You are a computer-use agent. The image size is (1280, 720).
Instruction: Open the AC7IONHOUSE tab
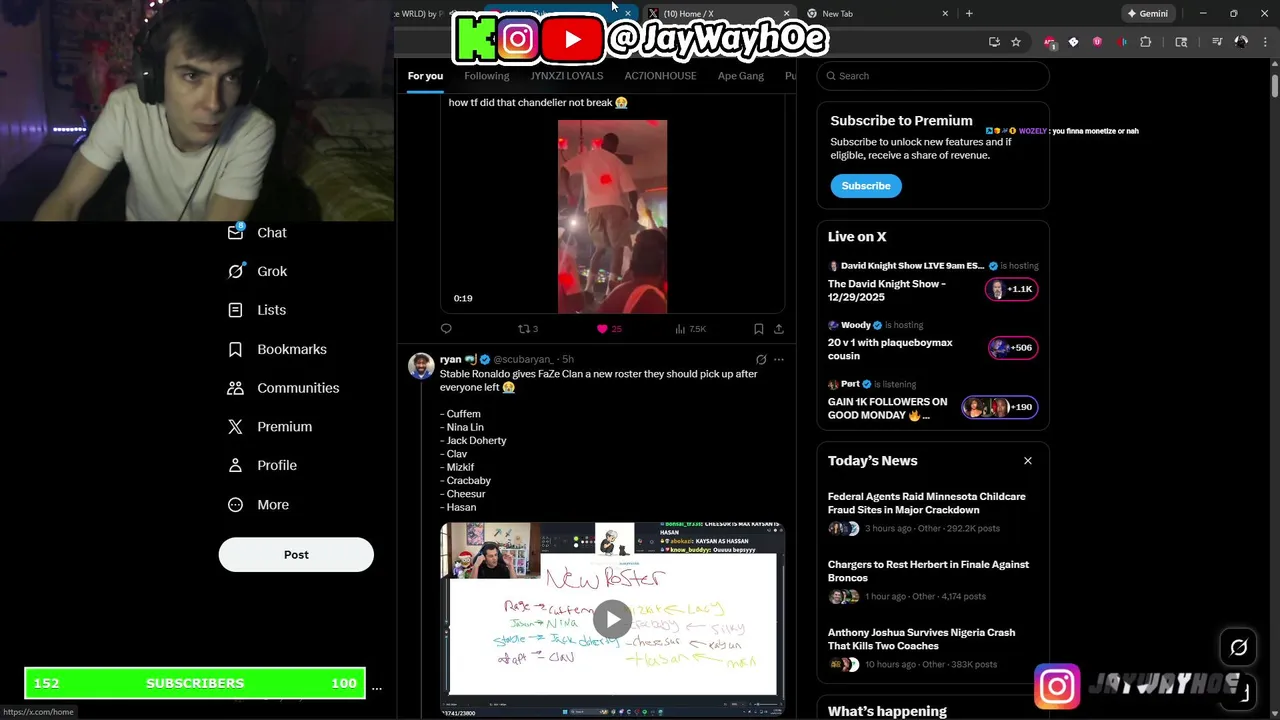[x=660, y=76]
